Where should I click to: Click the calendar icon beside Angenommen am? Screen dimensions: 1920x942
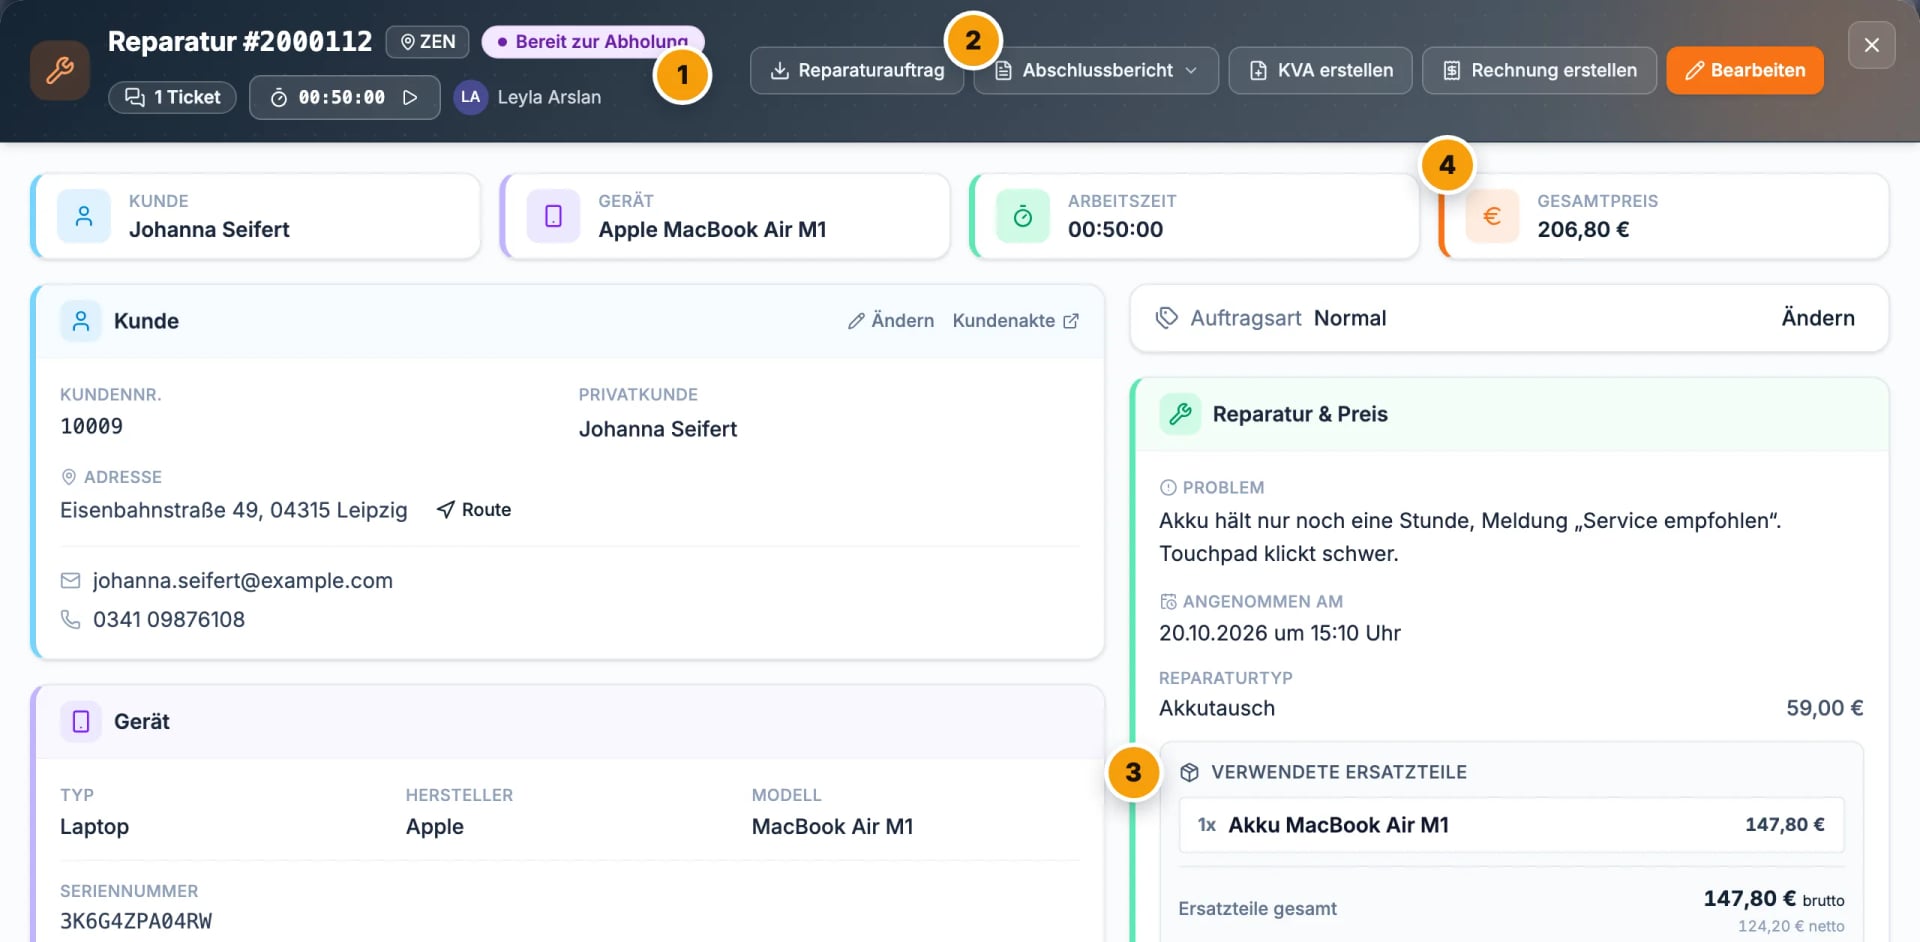[x=1168, y=602]
